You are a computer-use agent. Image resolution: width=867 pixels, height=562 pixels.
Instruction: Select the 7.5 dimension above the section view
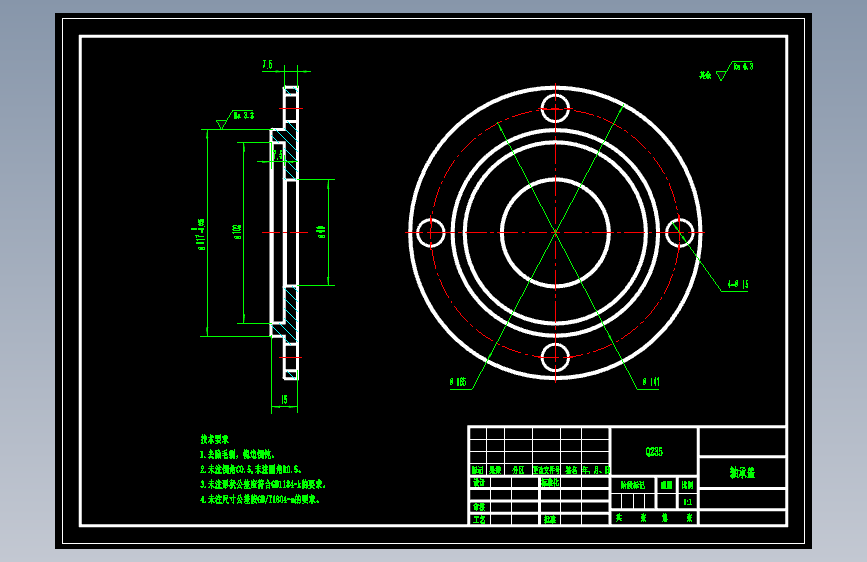[x=268, y=65]
